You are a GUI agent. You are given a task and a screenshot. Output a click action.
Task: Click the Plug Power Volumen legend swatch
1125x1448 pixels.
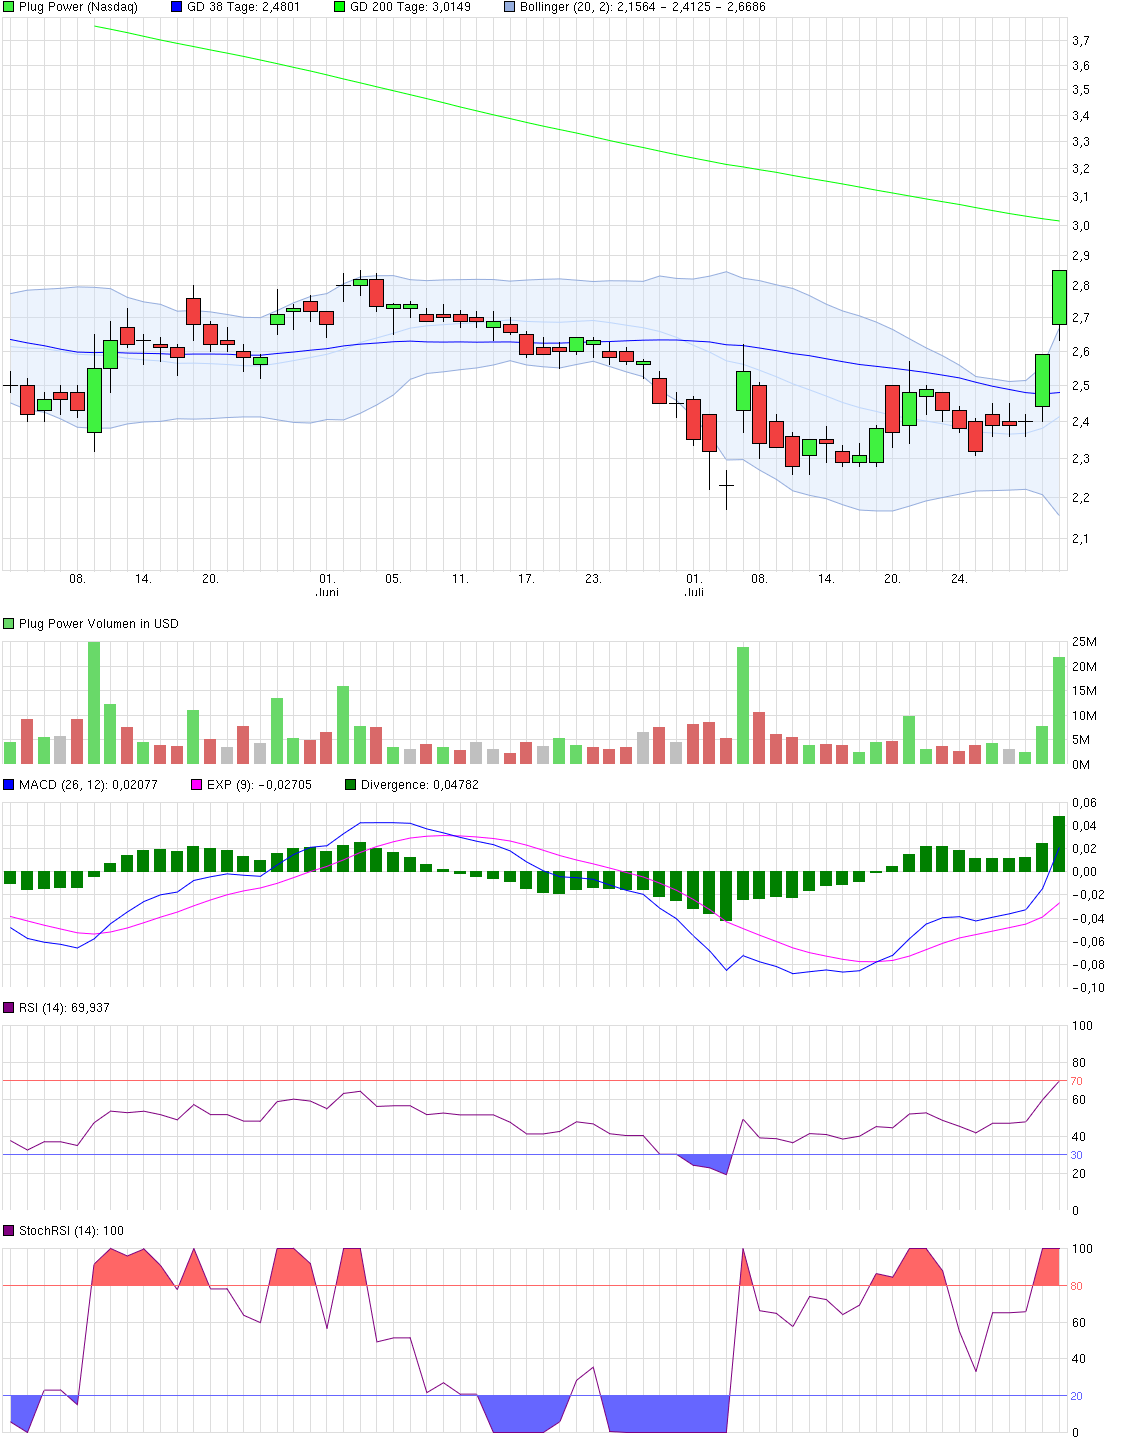[x=9, y=624]
